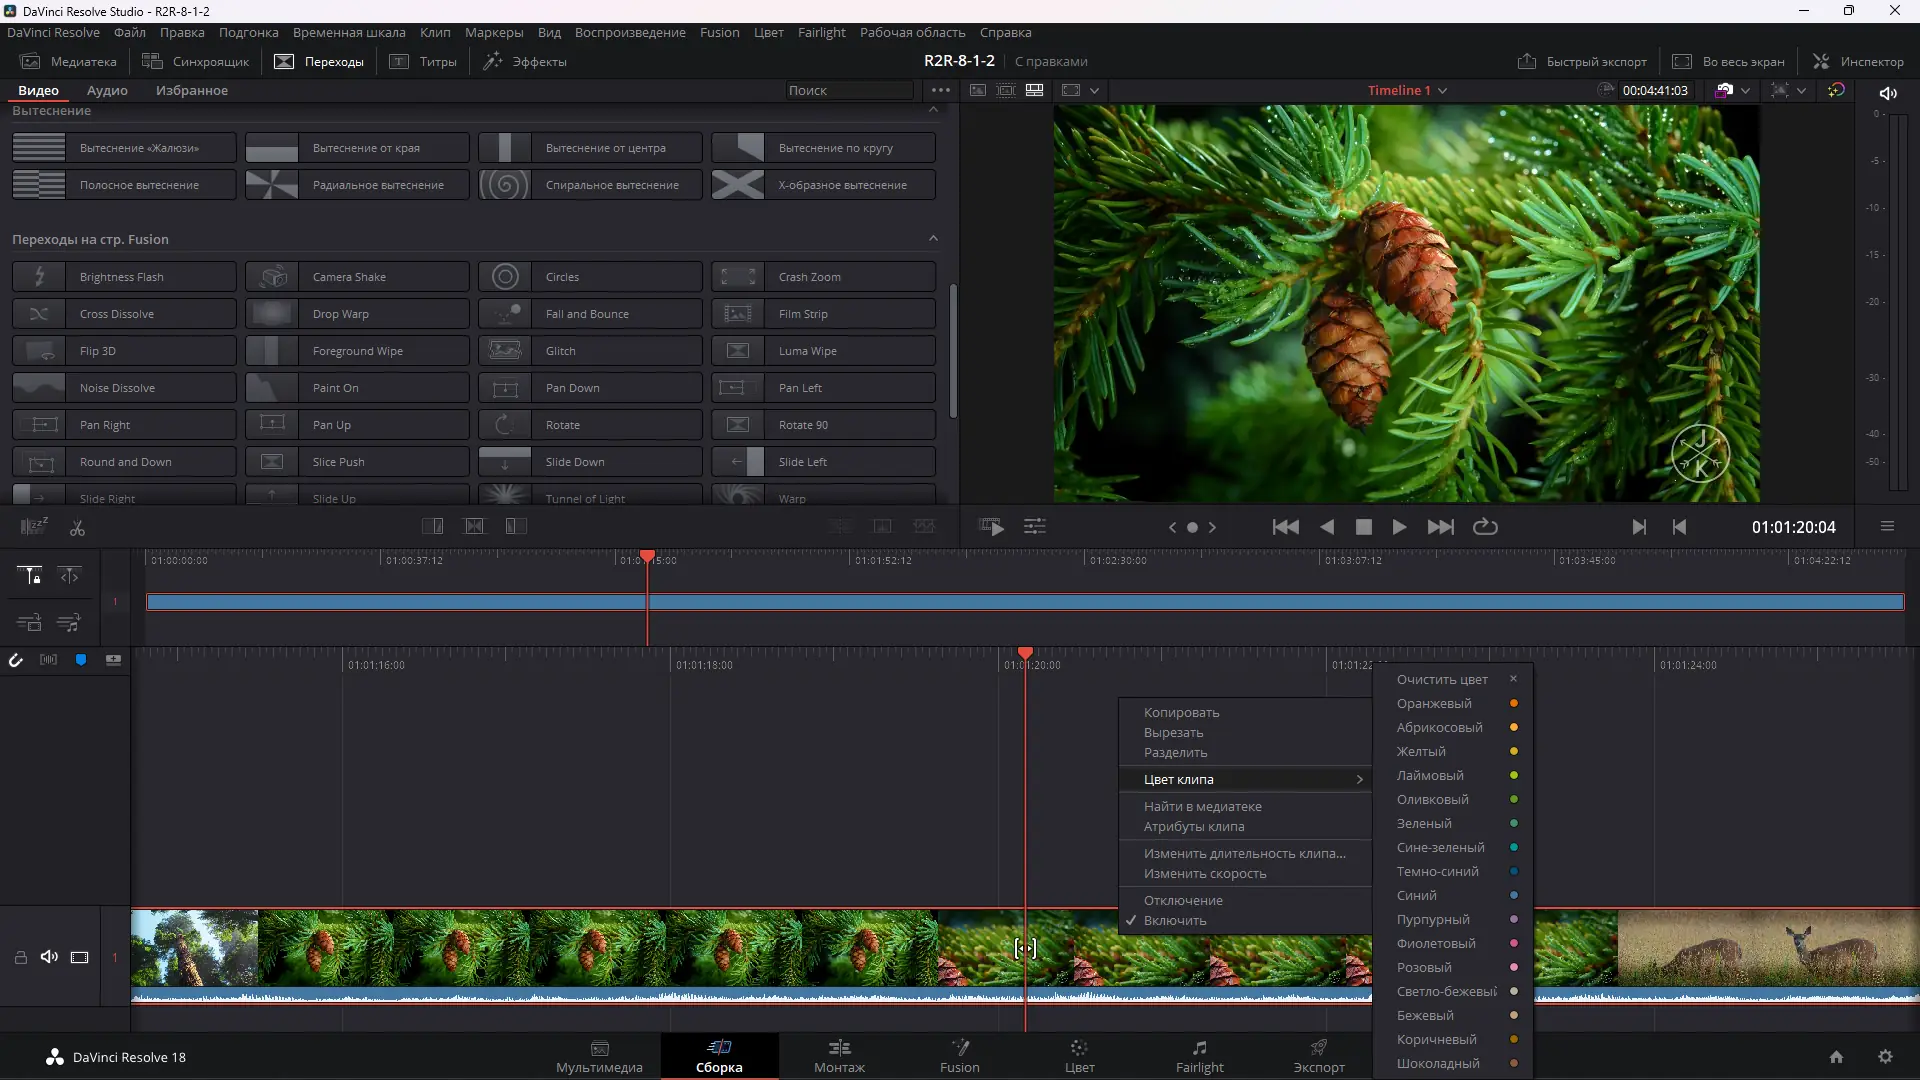Choose the Оранжевый clip color

[x=1434, y=703]
